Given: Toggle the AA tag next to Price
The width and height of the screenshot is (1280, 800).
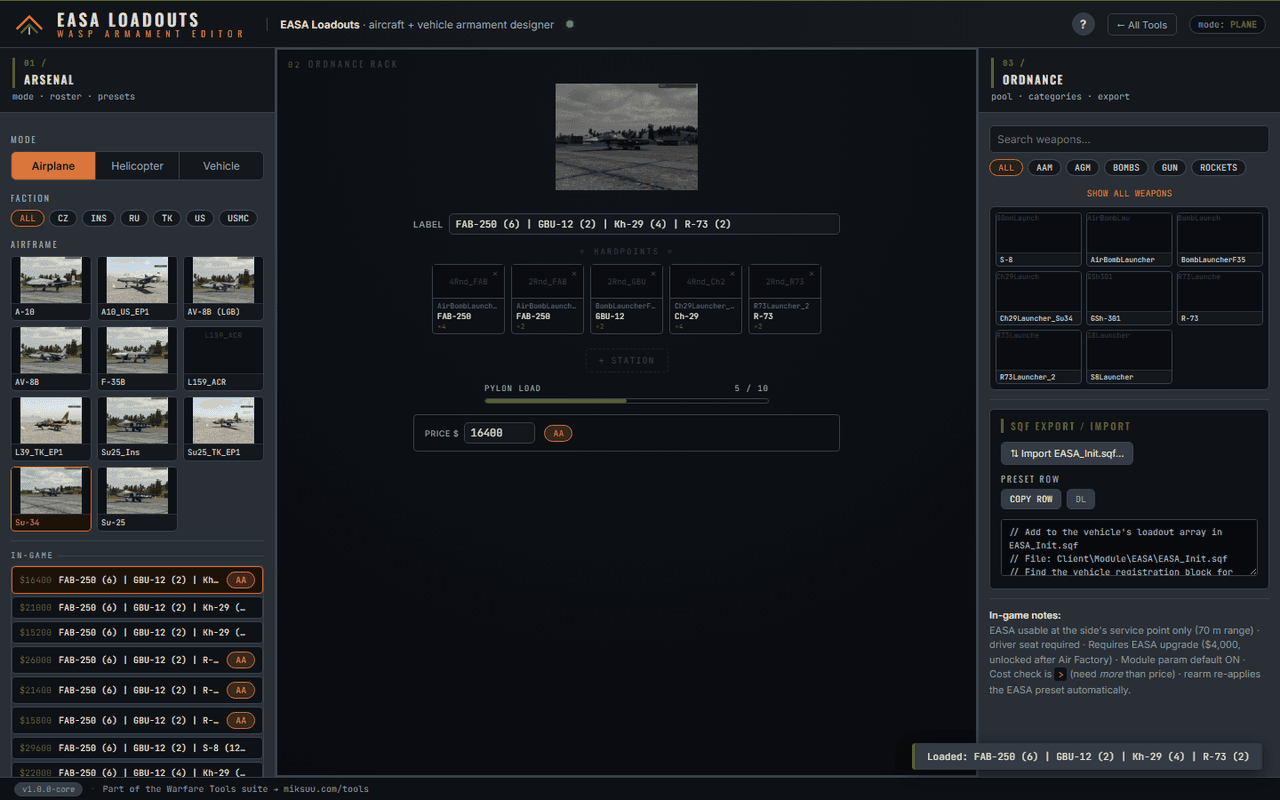Looking at the screenshot, I should [x=558, y=433].
